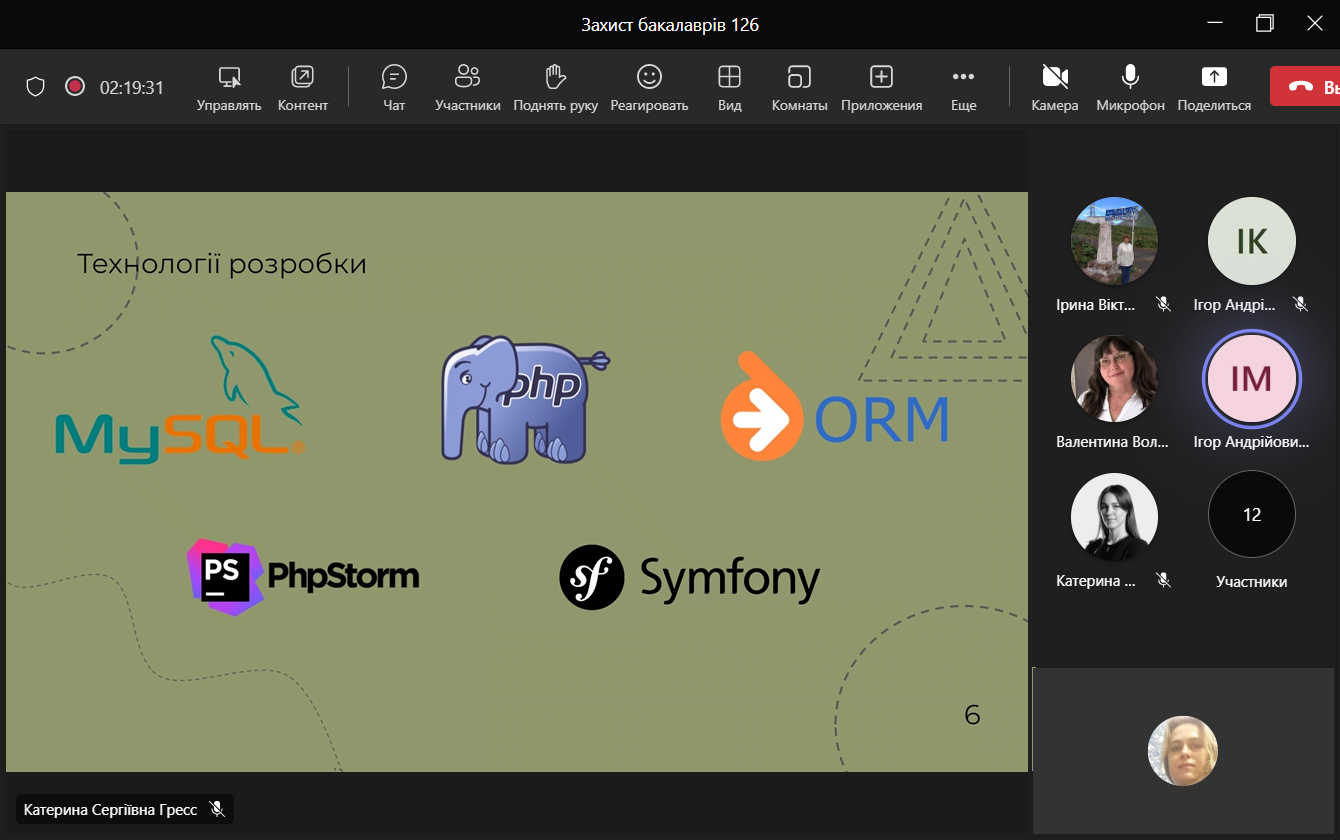Select the IK initials participant tile
This screenshot has width=1340, height=840.
[x=1251, y=241]
